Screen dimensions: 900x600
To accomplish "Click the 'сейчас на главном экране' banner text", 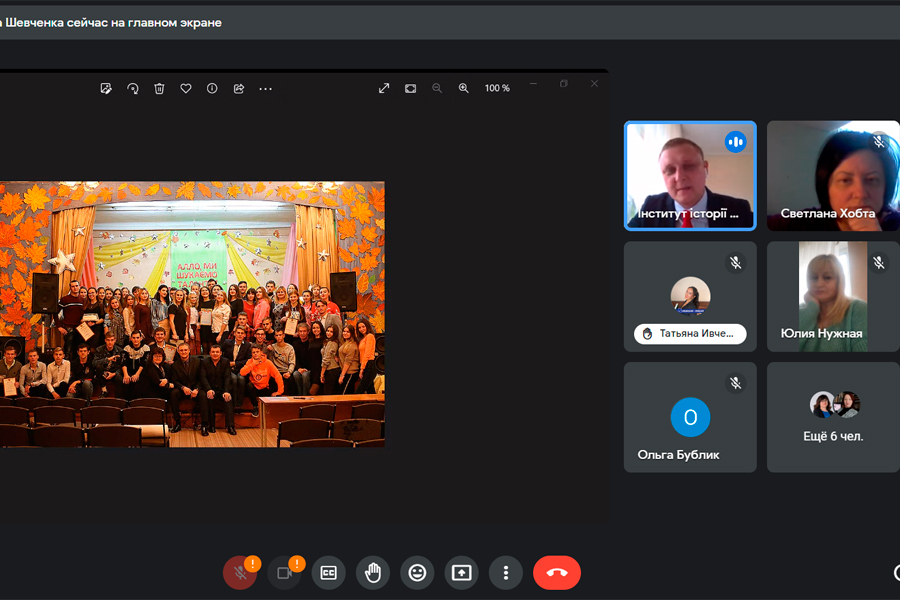I will (144, 23).
